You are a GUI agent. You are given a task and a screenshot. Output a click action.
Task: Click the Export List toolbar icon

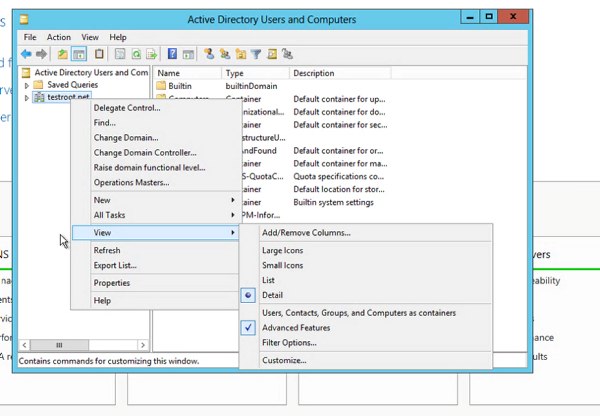point(152,54)
